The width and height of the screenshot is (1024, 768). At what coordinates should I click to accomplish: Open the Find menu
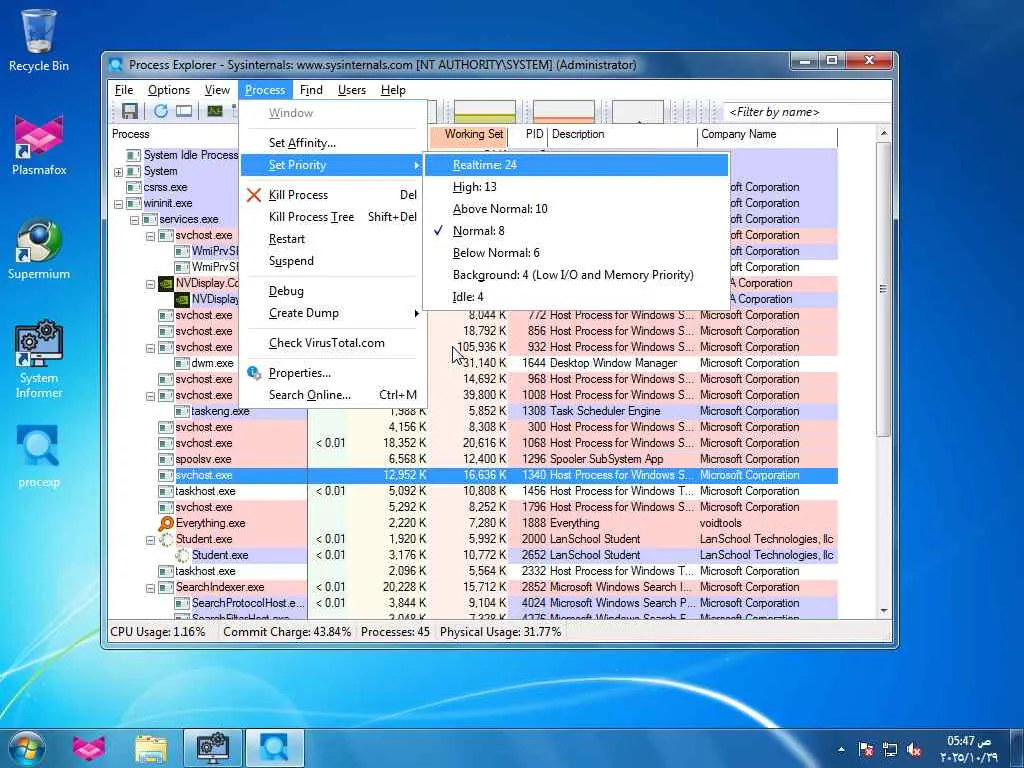click(311, 90)
